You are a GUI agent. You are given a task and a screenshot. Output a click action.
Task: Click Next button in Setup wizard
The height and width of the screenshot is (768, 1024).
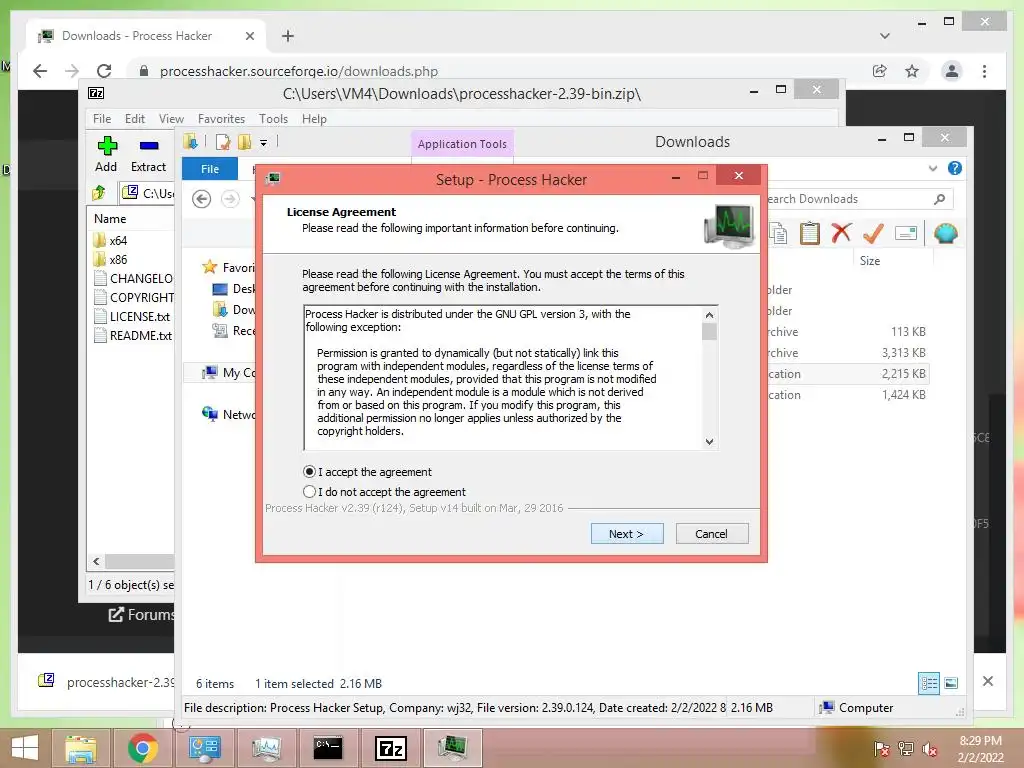tap(627, 534)
